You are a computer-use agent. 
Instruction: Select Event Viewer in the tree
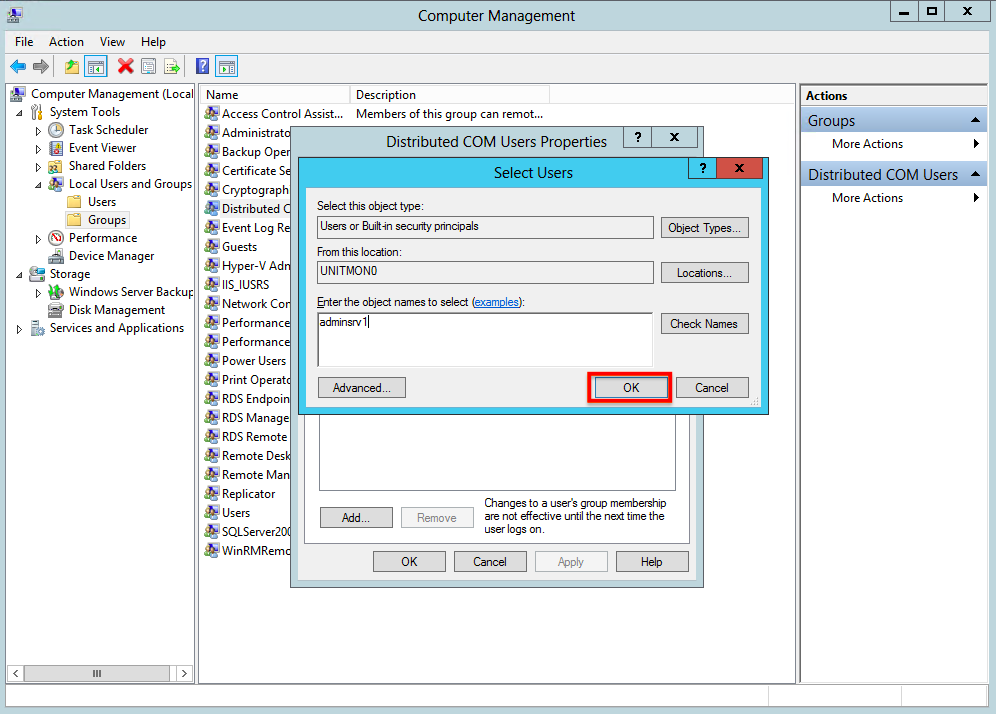click(x=102, y=147)
